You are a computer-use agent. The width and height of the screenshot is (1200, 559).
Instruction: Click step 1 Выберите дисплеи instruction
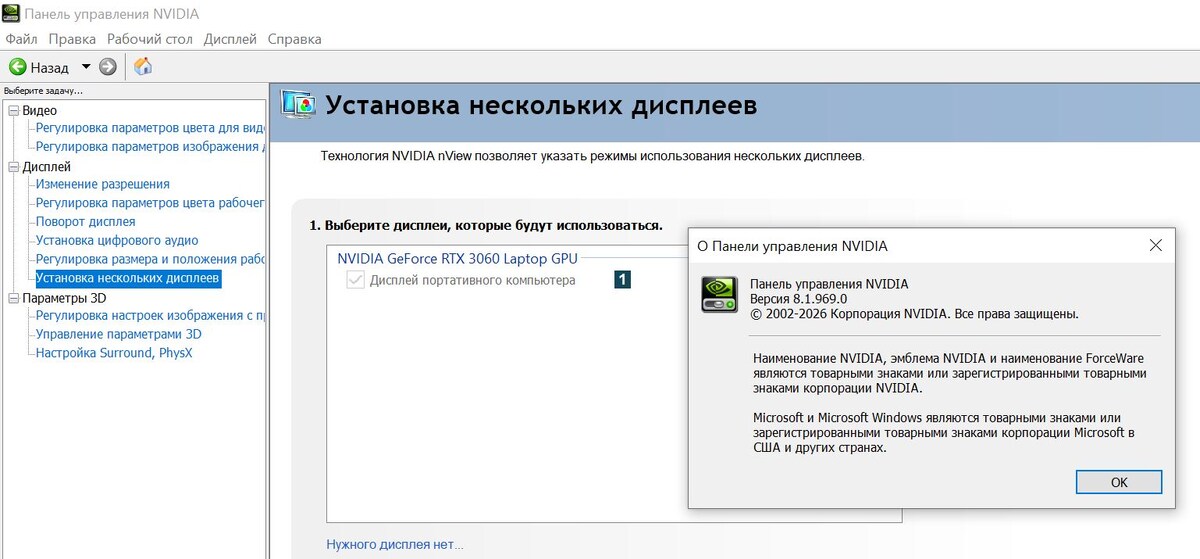point(486,226)
